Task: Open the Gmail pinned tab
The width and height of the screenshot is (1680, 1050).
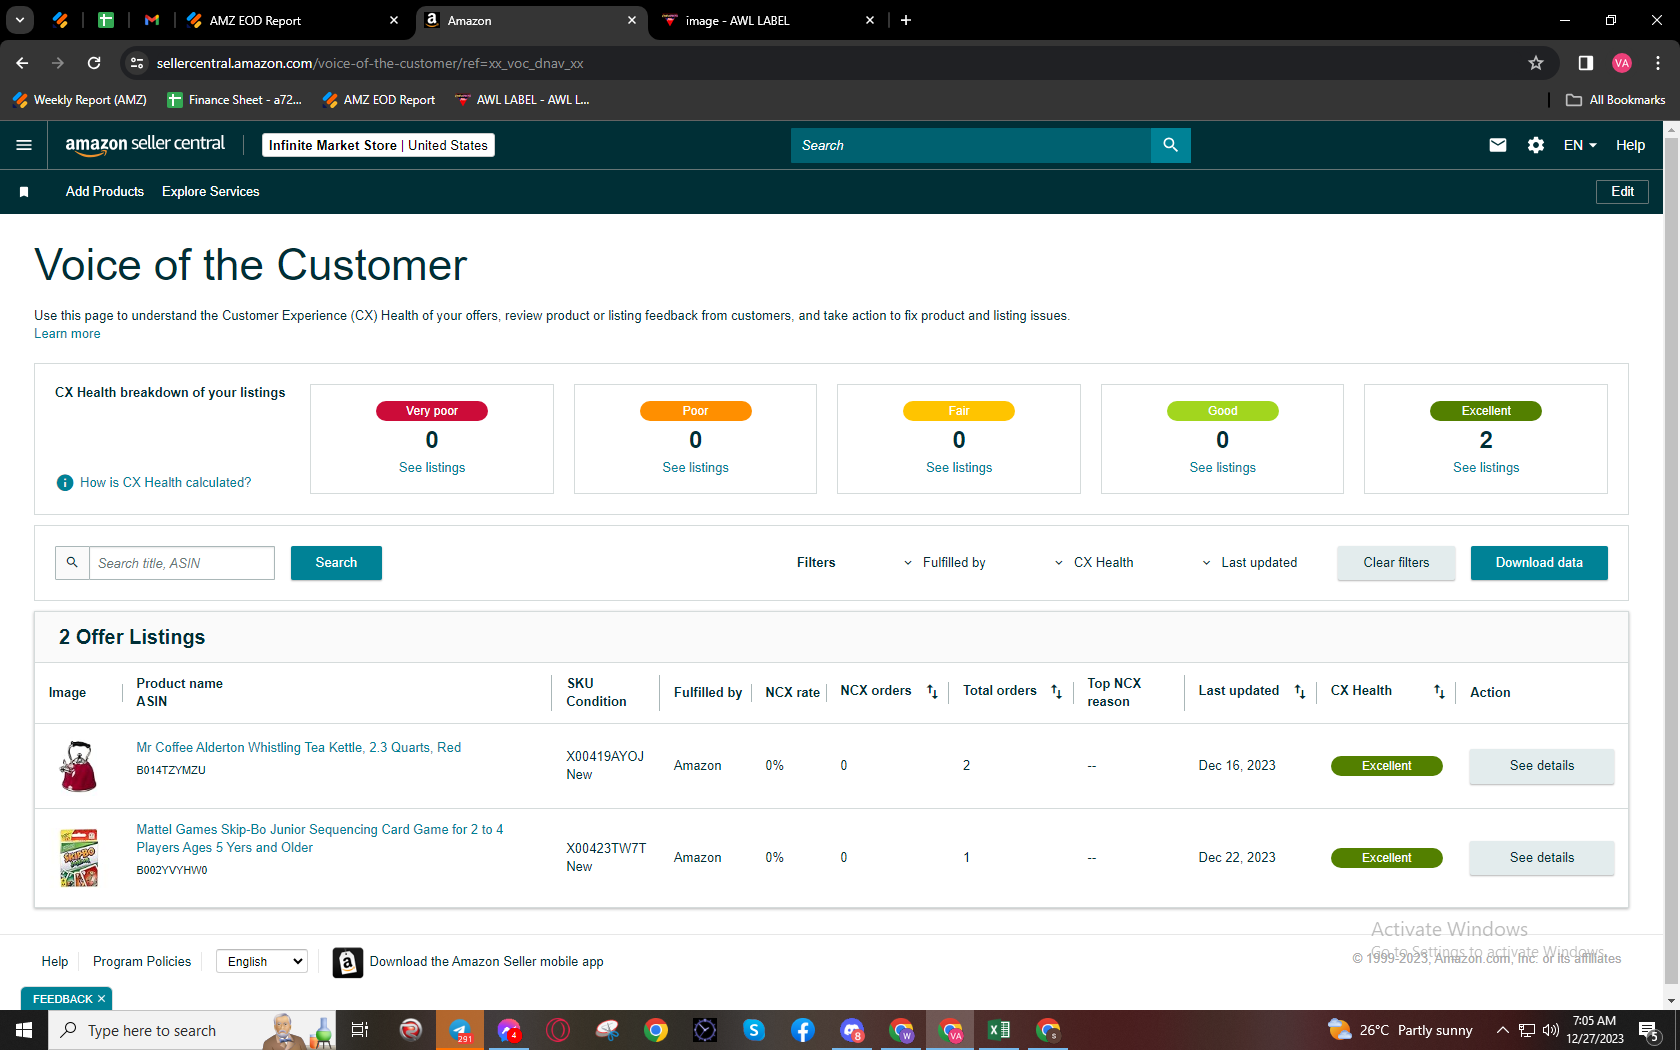Action: [152, 20]
